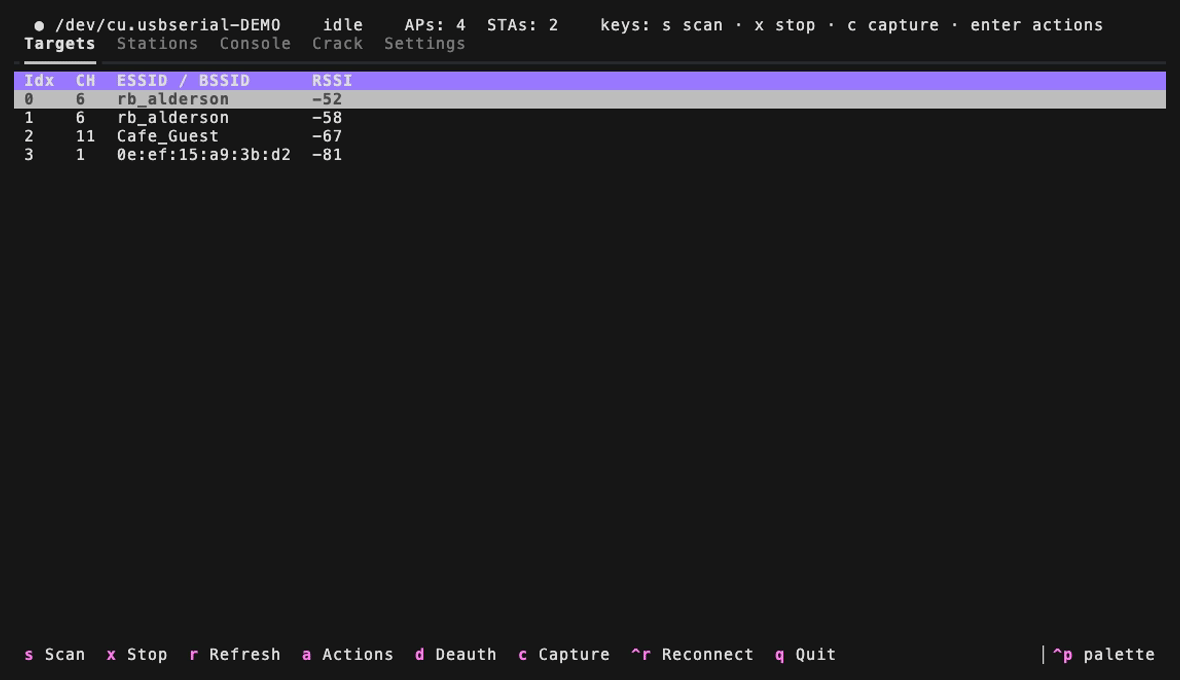1180x680 pixels.
Task: Select the rb_alderson row with RSSI -52
Action: (x=590, y=99)
